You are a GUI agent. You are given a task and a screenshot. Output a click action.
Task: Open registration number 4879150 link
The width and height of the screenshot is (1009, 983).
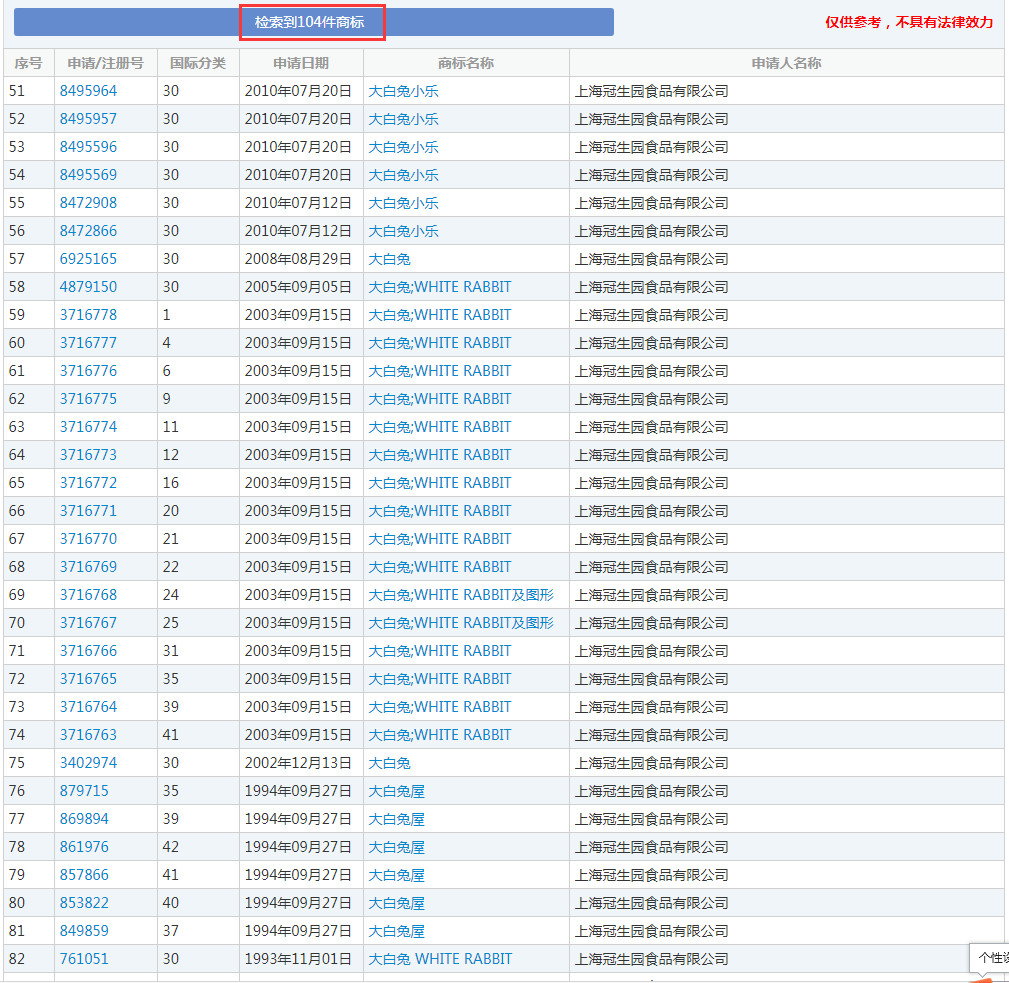88,287
